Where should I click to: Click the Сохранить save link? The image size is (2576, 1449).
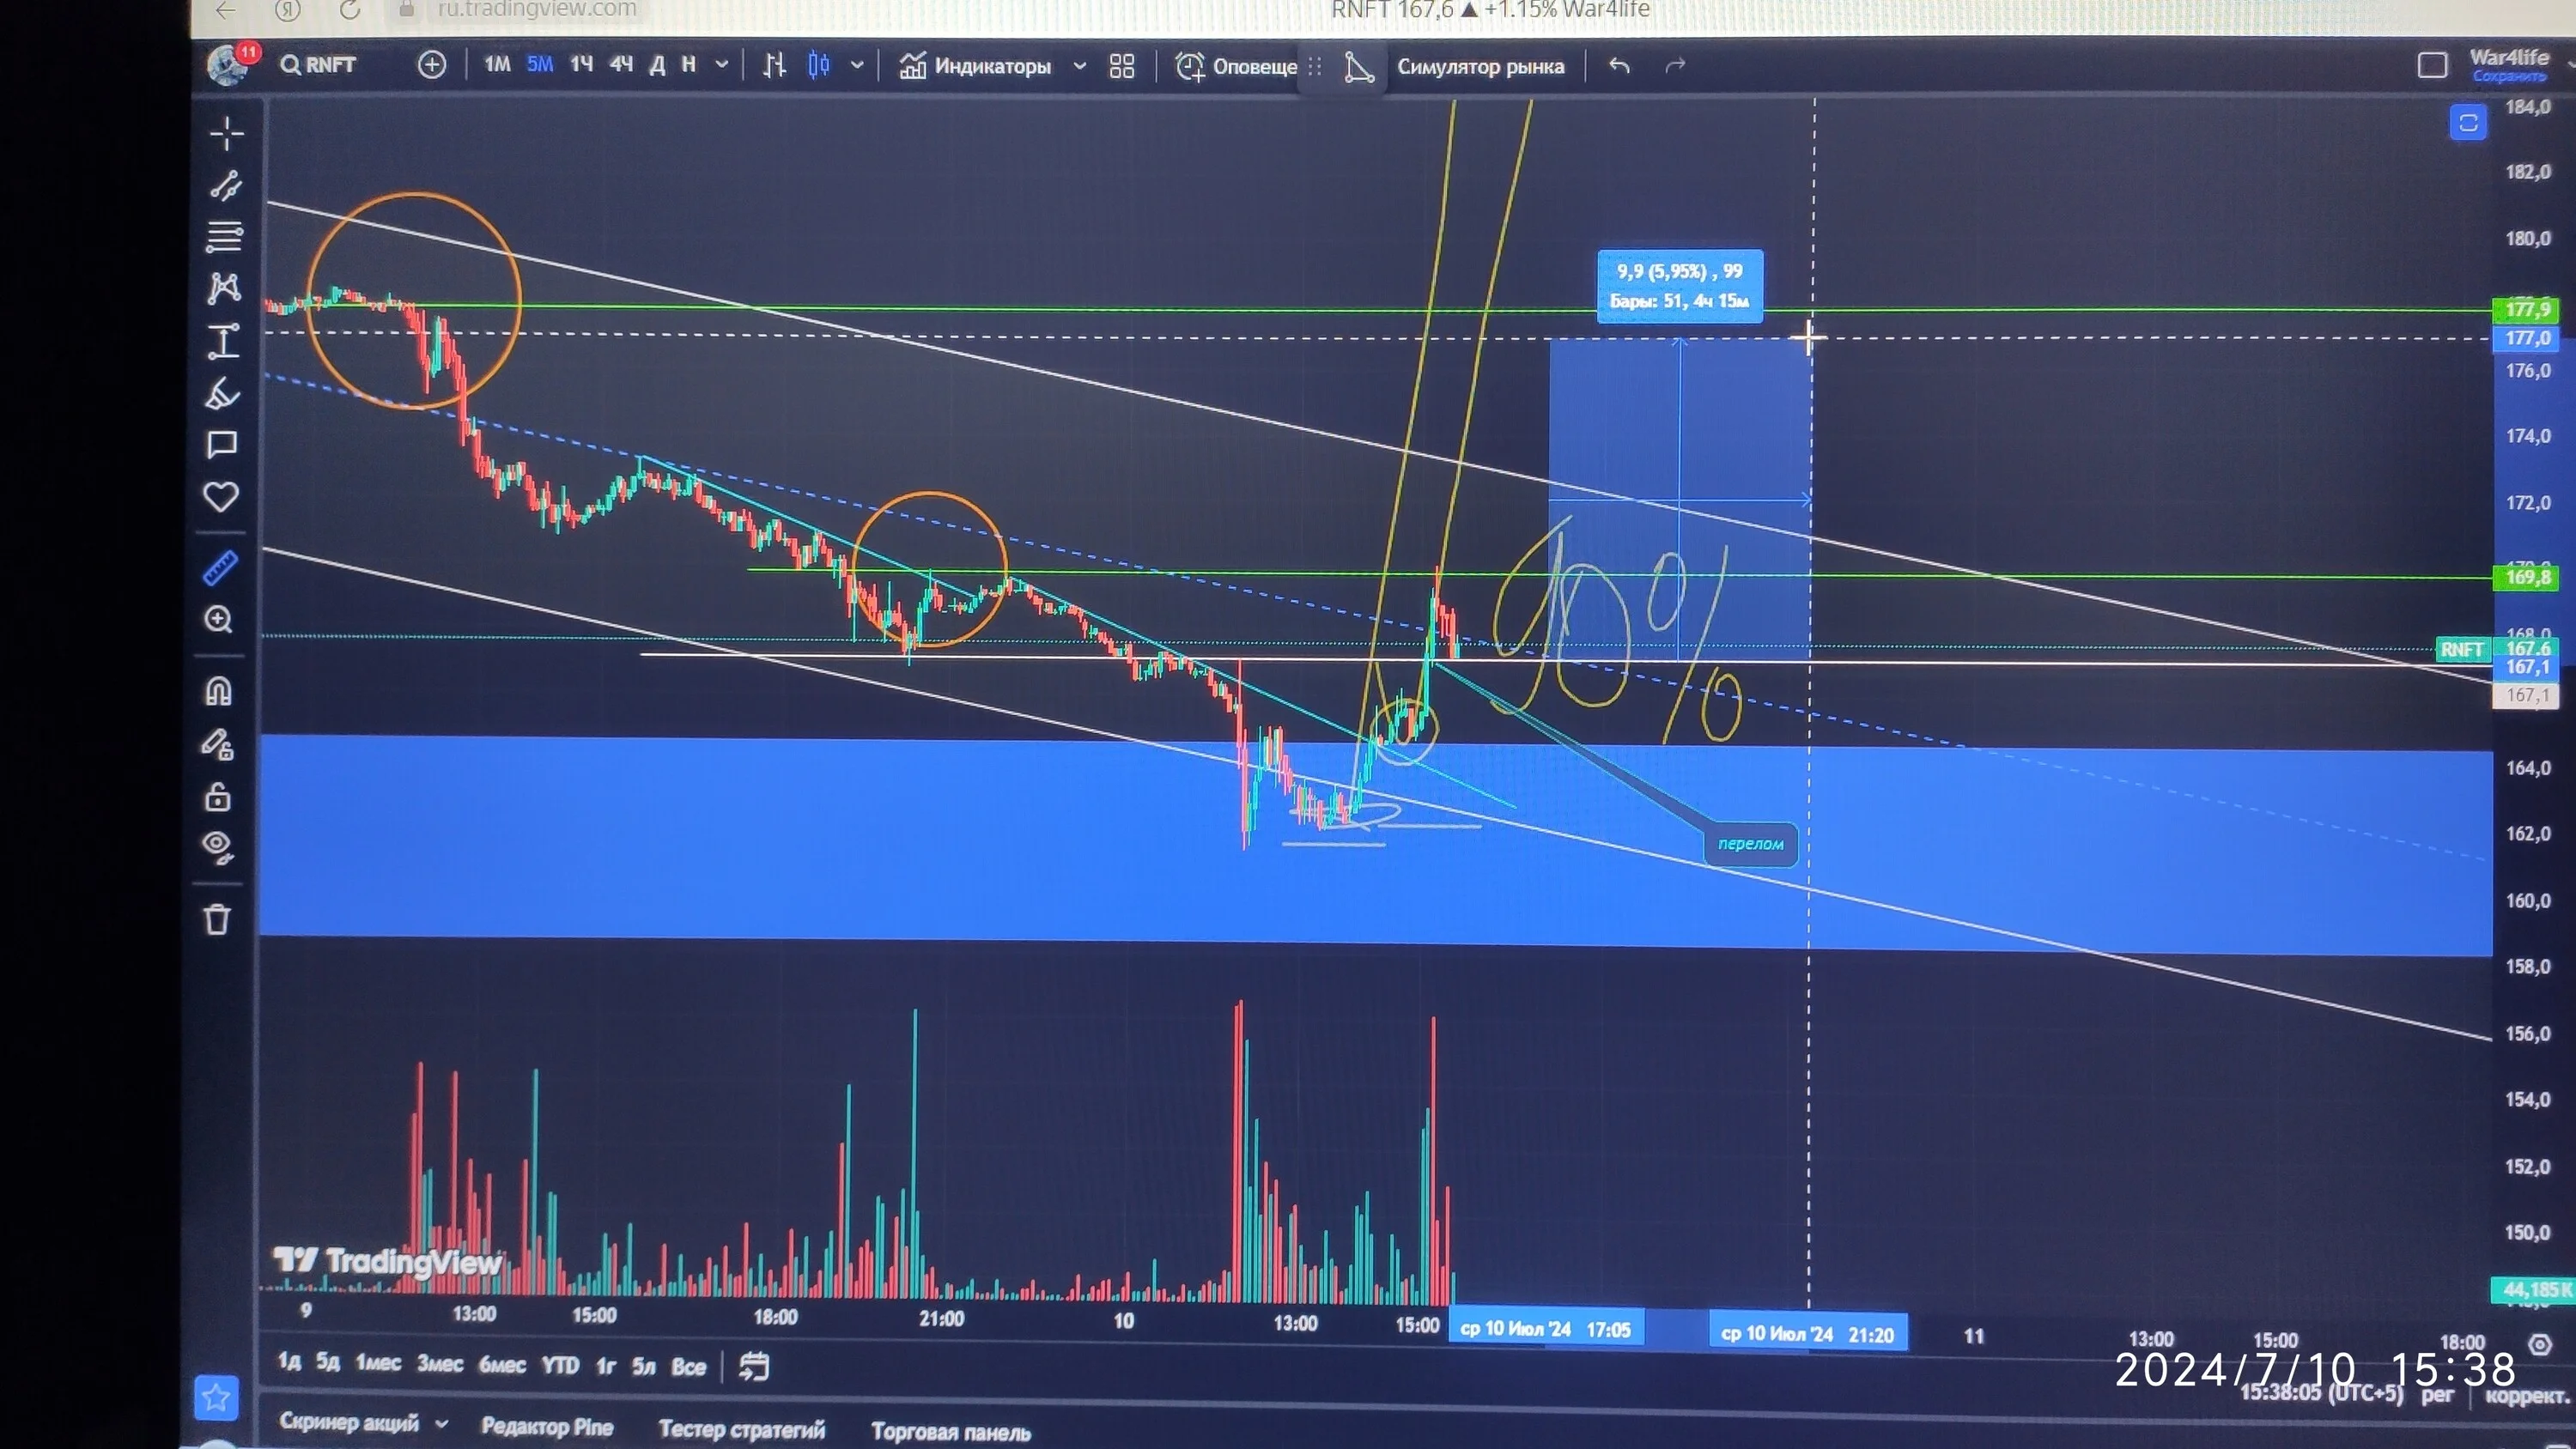[x=2509, y=77]
